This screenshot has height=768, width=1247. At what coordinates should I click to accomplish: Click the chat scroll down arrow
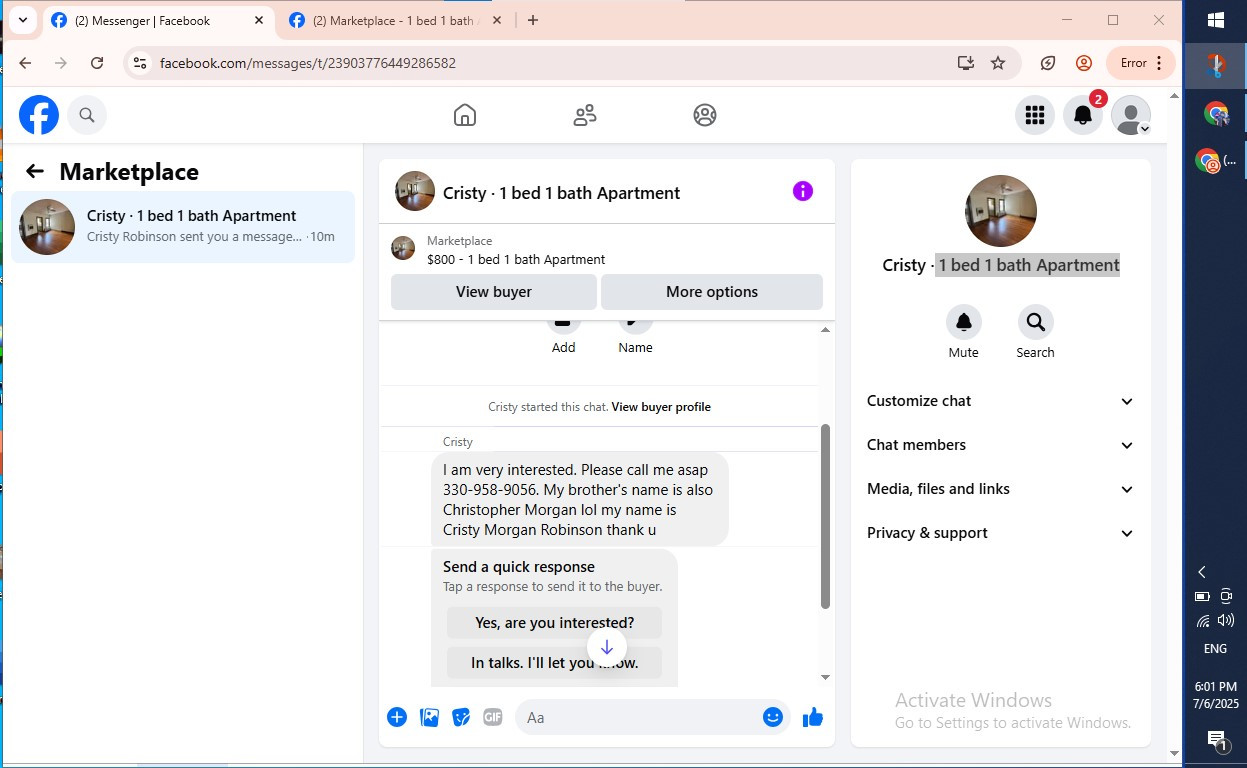point(825,677)
